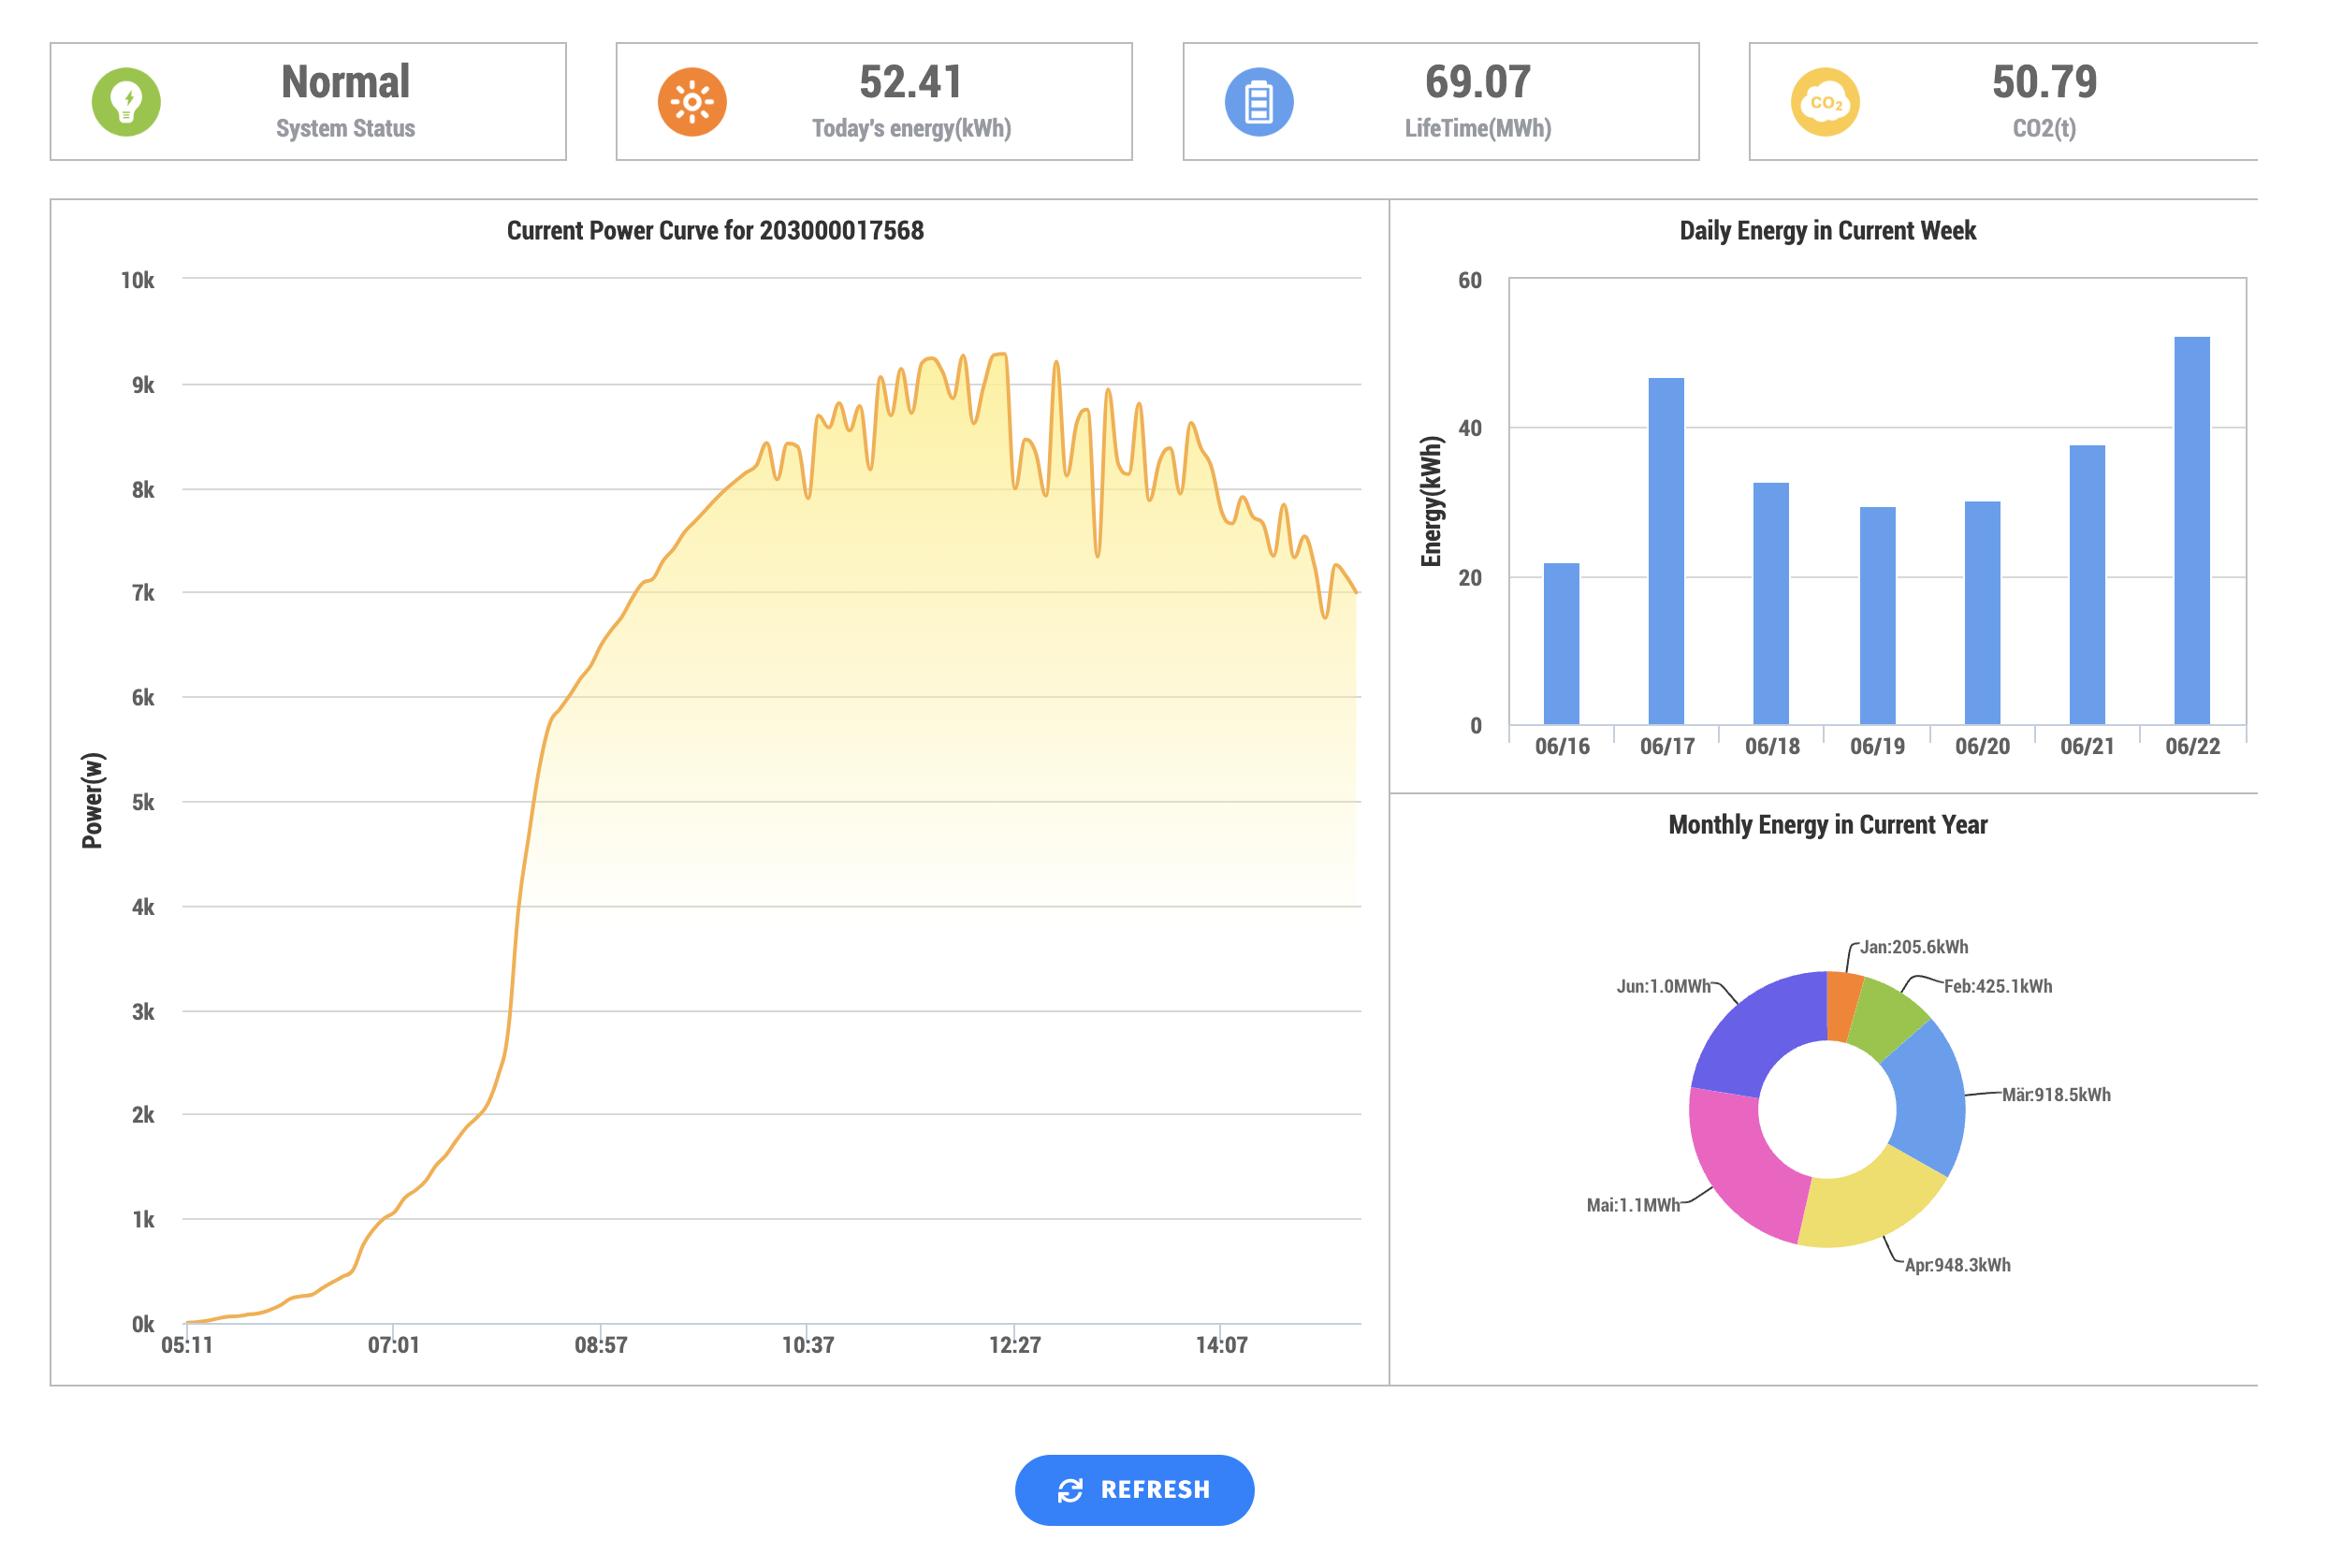Click the yellow CO2 cloud icon
This screenshot has height=1568, width=2328.
1826,101
